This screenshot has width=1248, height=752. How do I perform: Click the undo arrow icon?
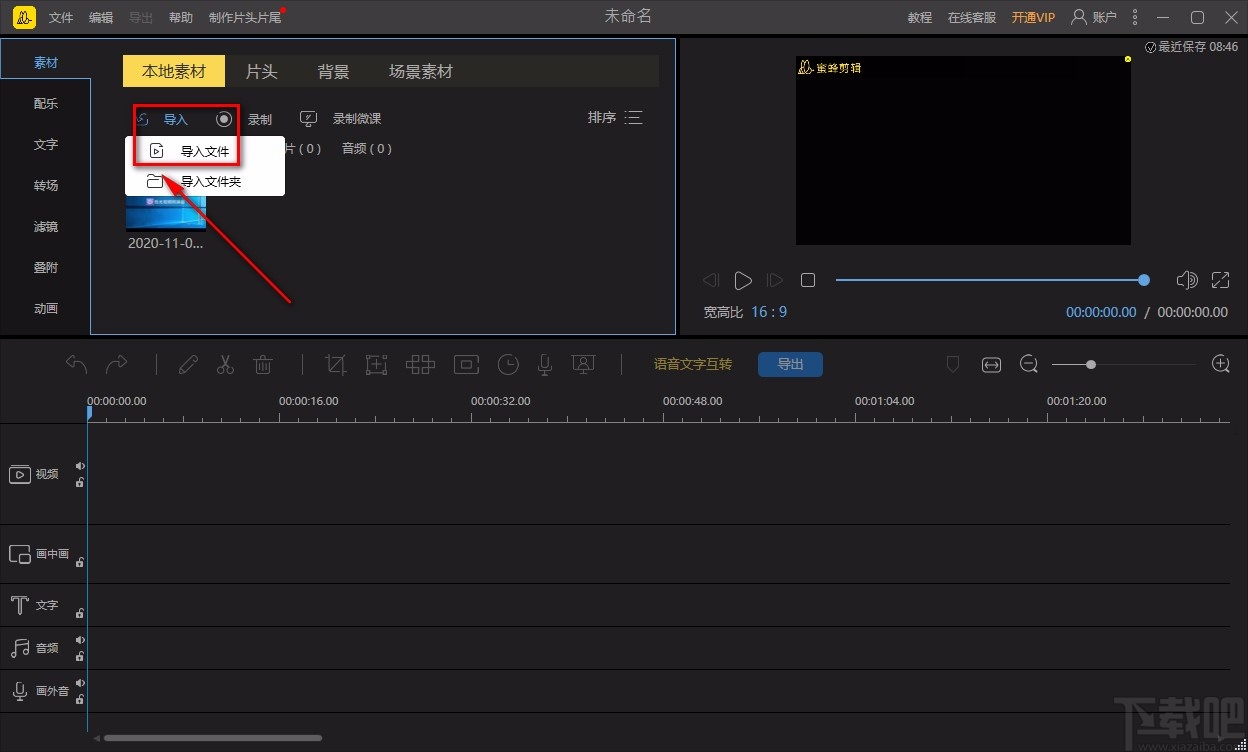point(77,365)
